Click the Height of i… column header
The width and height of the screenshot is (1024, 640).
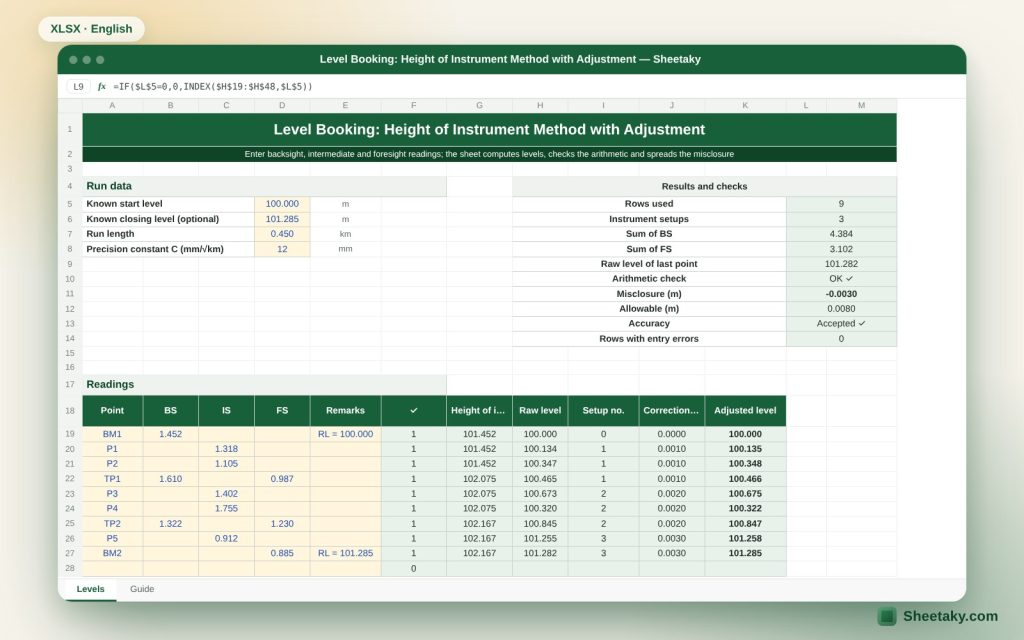click(479, 411)
